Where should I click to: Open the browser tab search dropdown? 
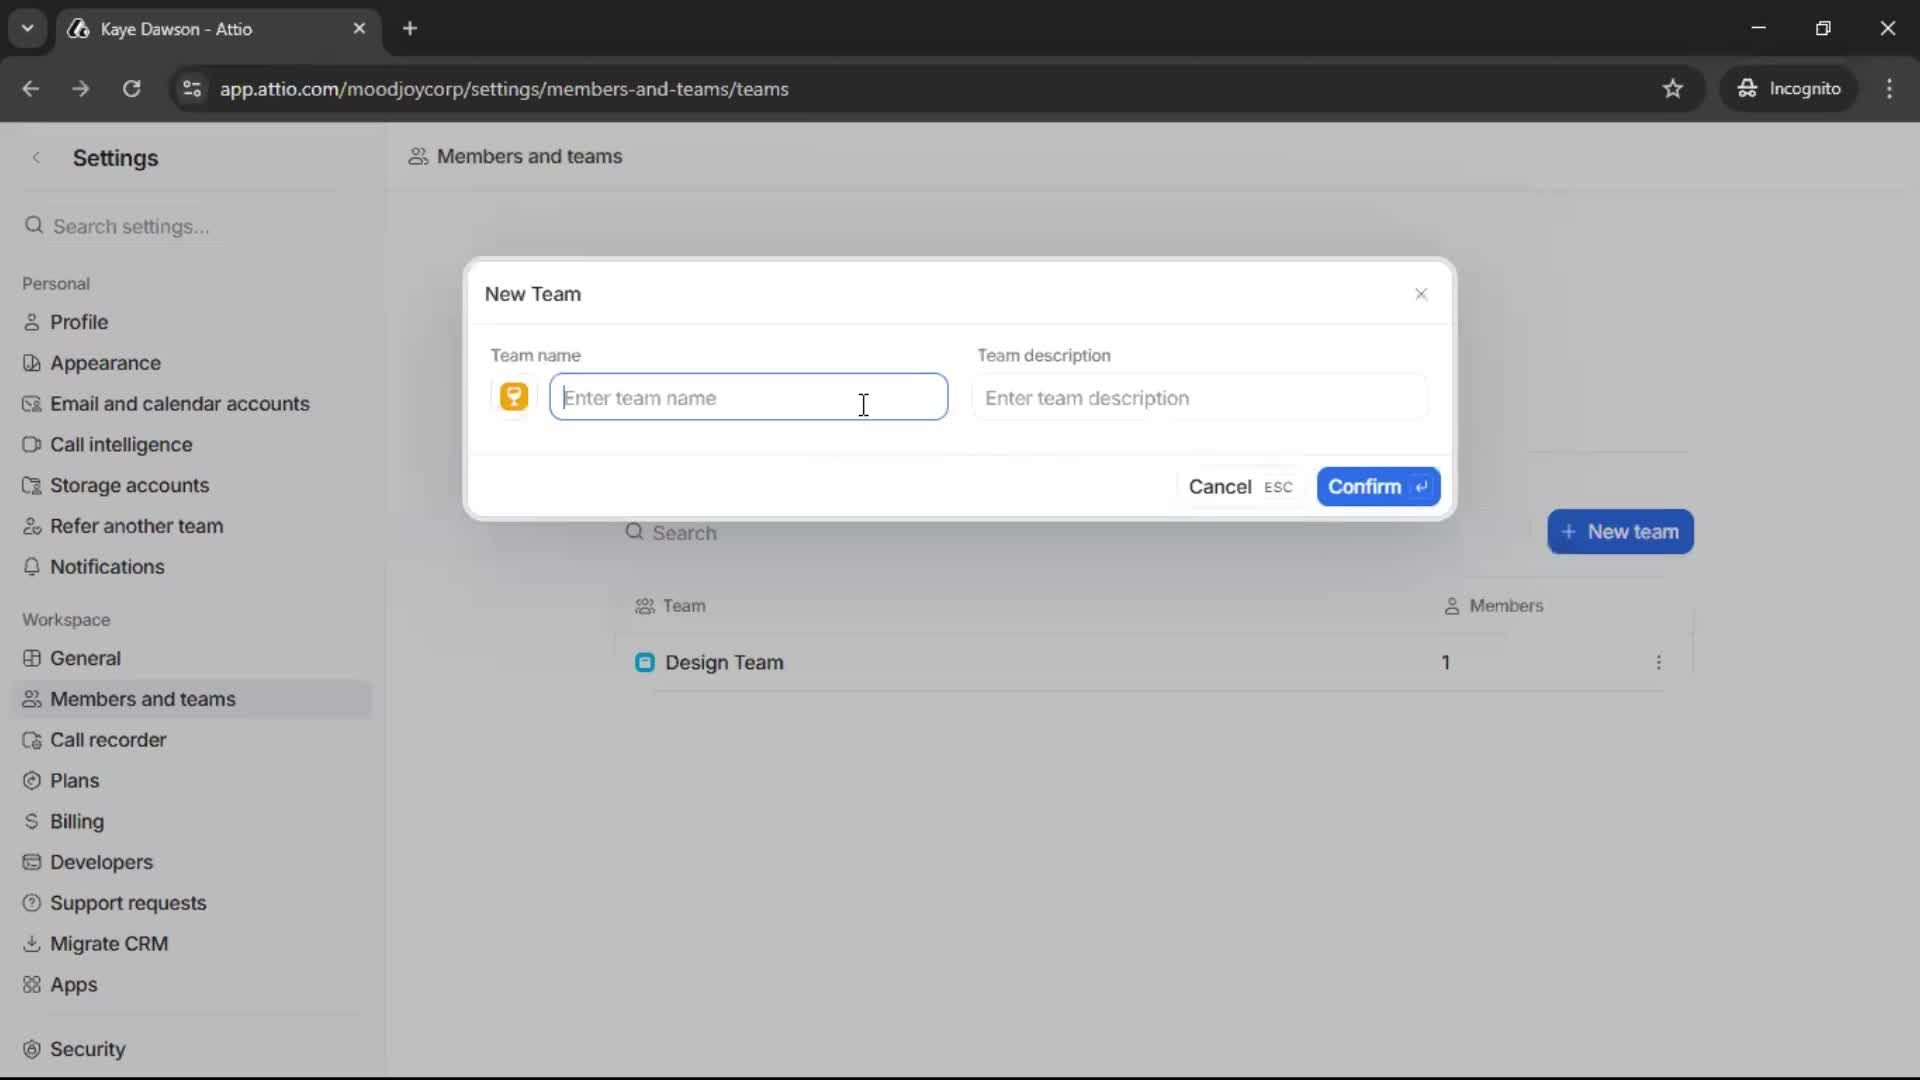point(27,28)
